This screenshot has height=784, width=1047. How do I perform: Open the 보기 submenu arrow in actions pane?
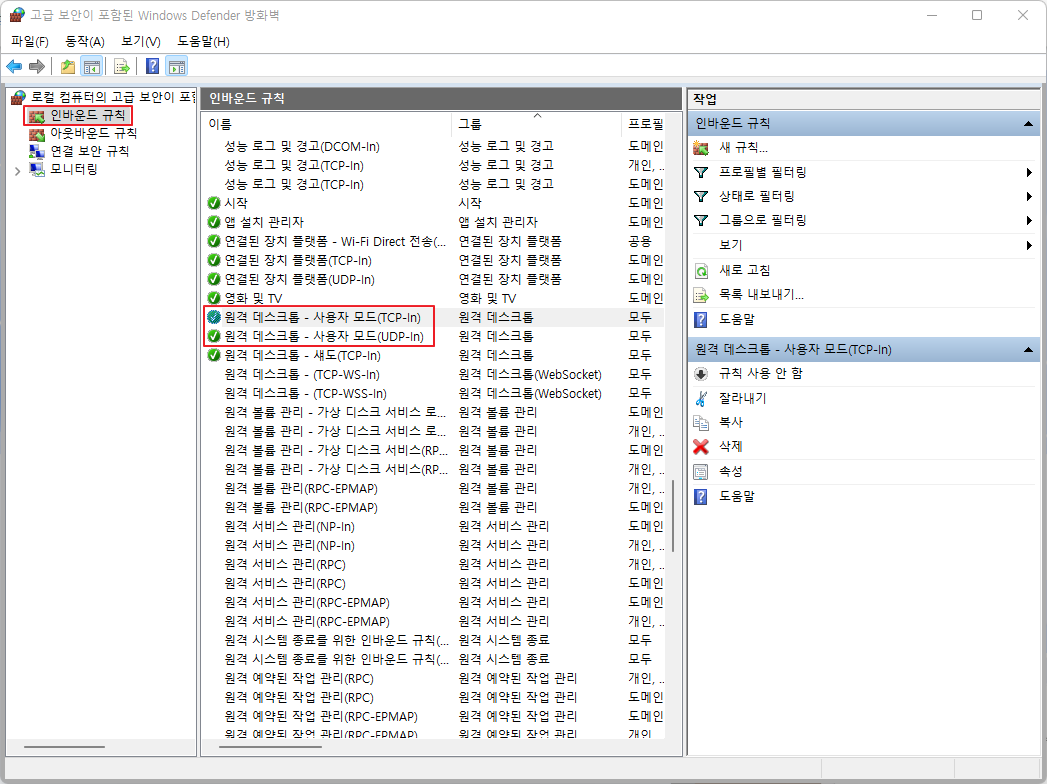click(1029, 245)
